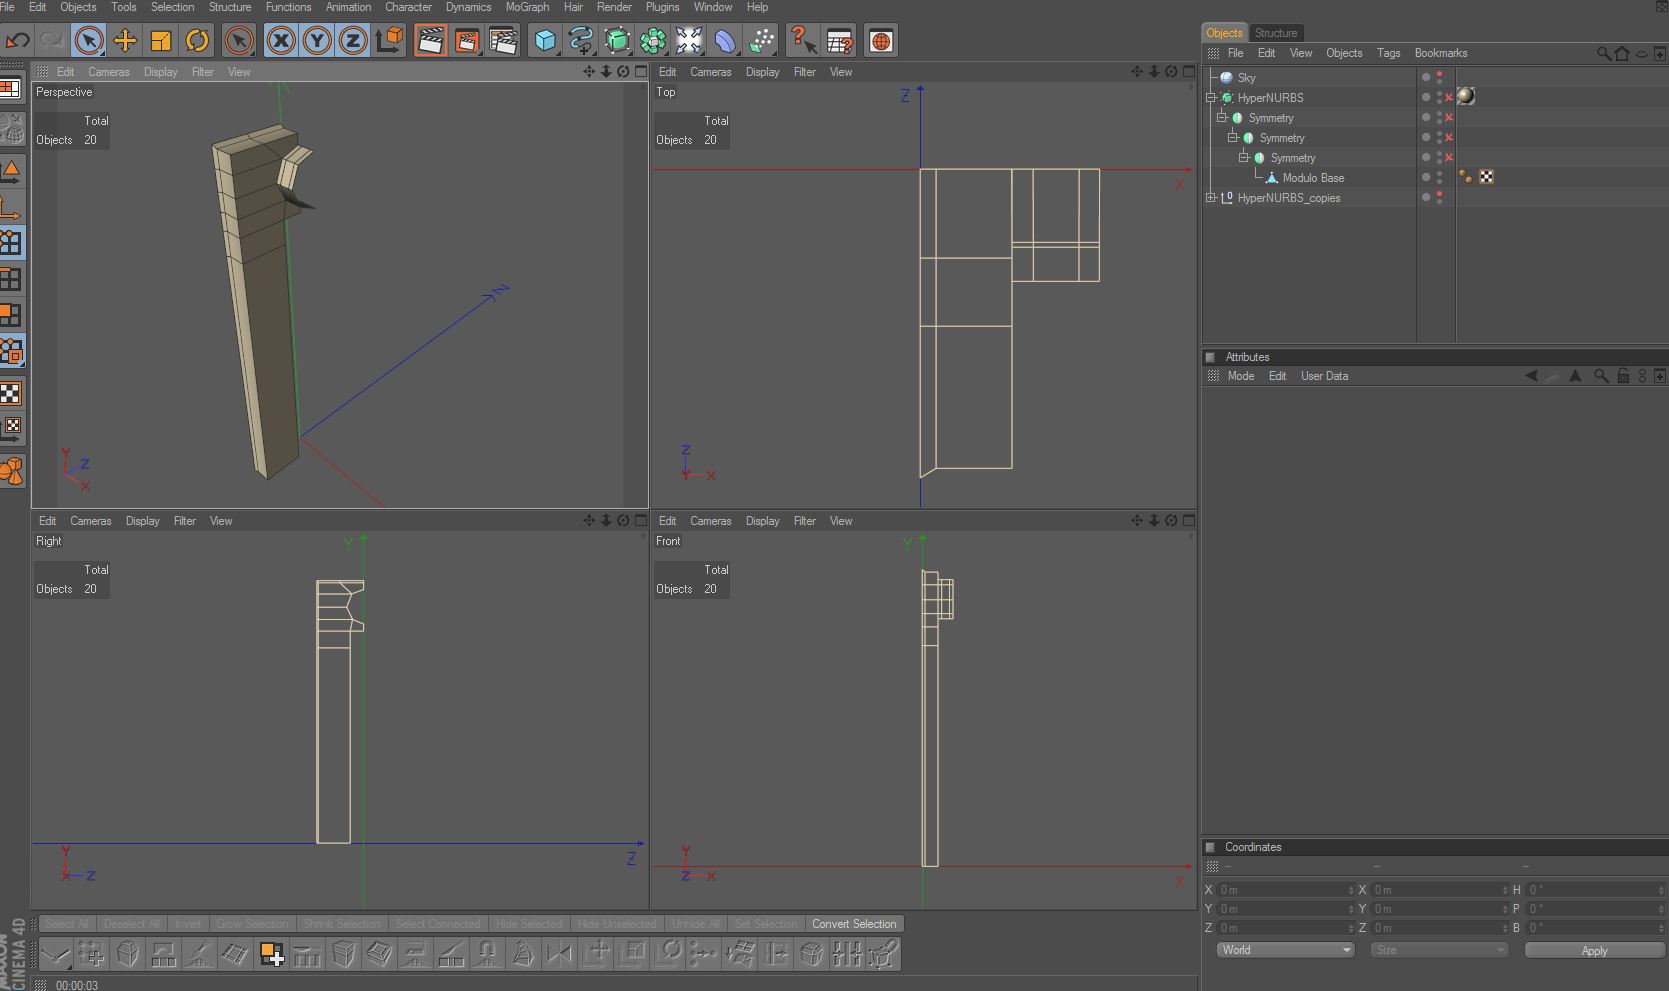The height and width of the screenshot is (991, 1669).
Task: Click the Undo arrow icon
Action: tap(17, 41)
